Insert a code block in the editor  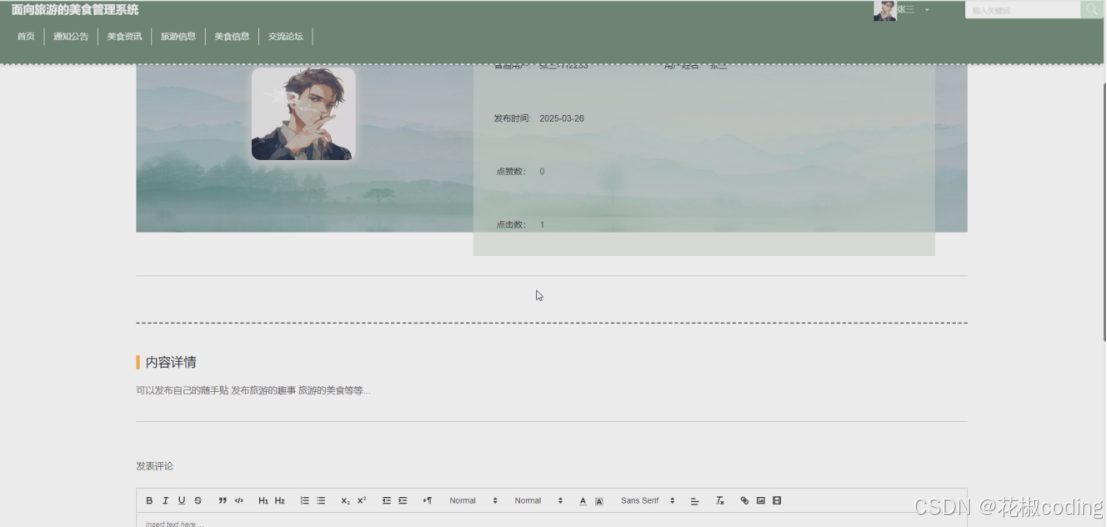click(x=239, y=500)
